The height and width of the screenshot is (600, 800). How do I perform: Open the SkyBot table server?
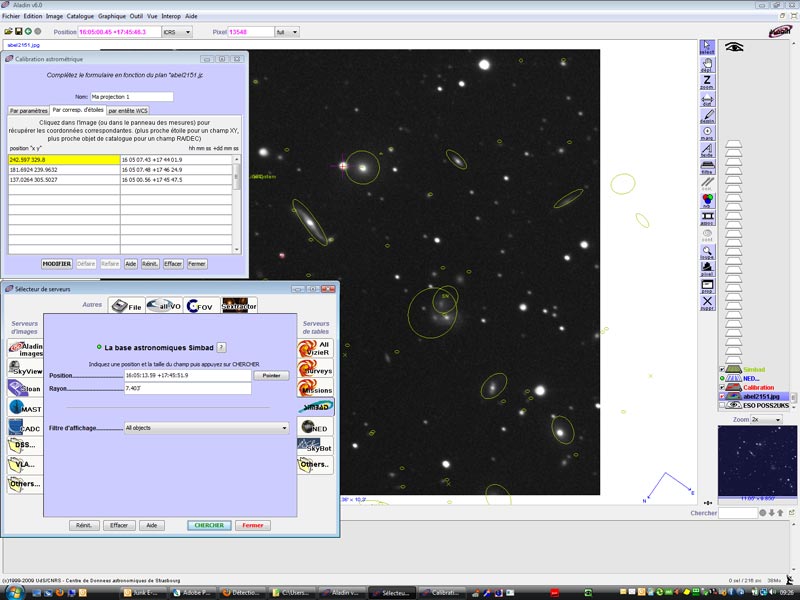click(x=315, y=446)
